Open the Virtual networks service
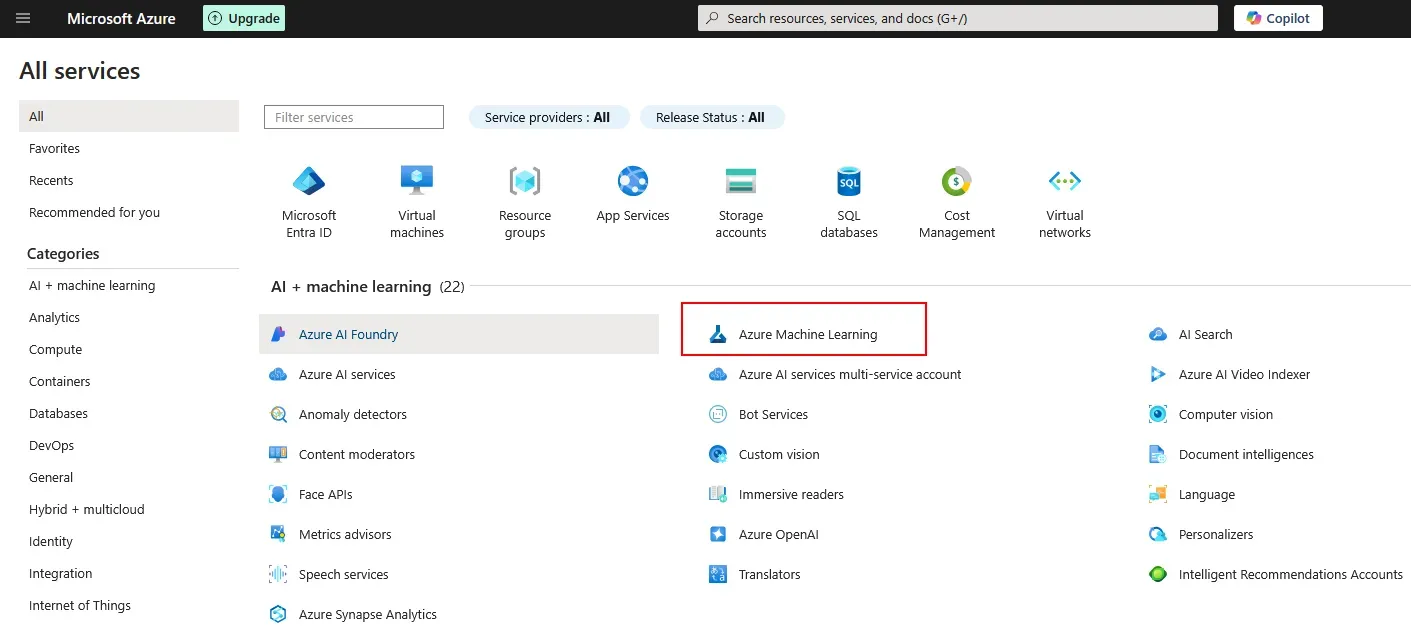1411x628 pixels. [x=1064, y=200]
